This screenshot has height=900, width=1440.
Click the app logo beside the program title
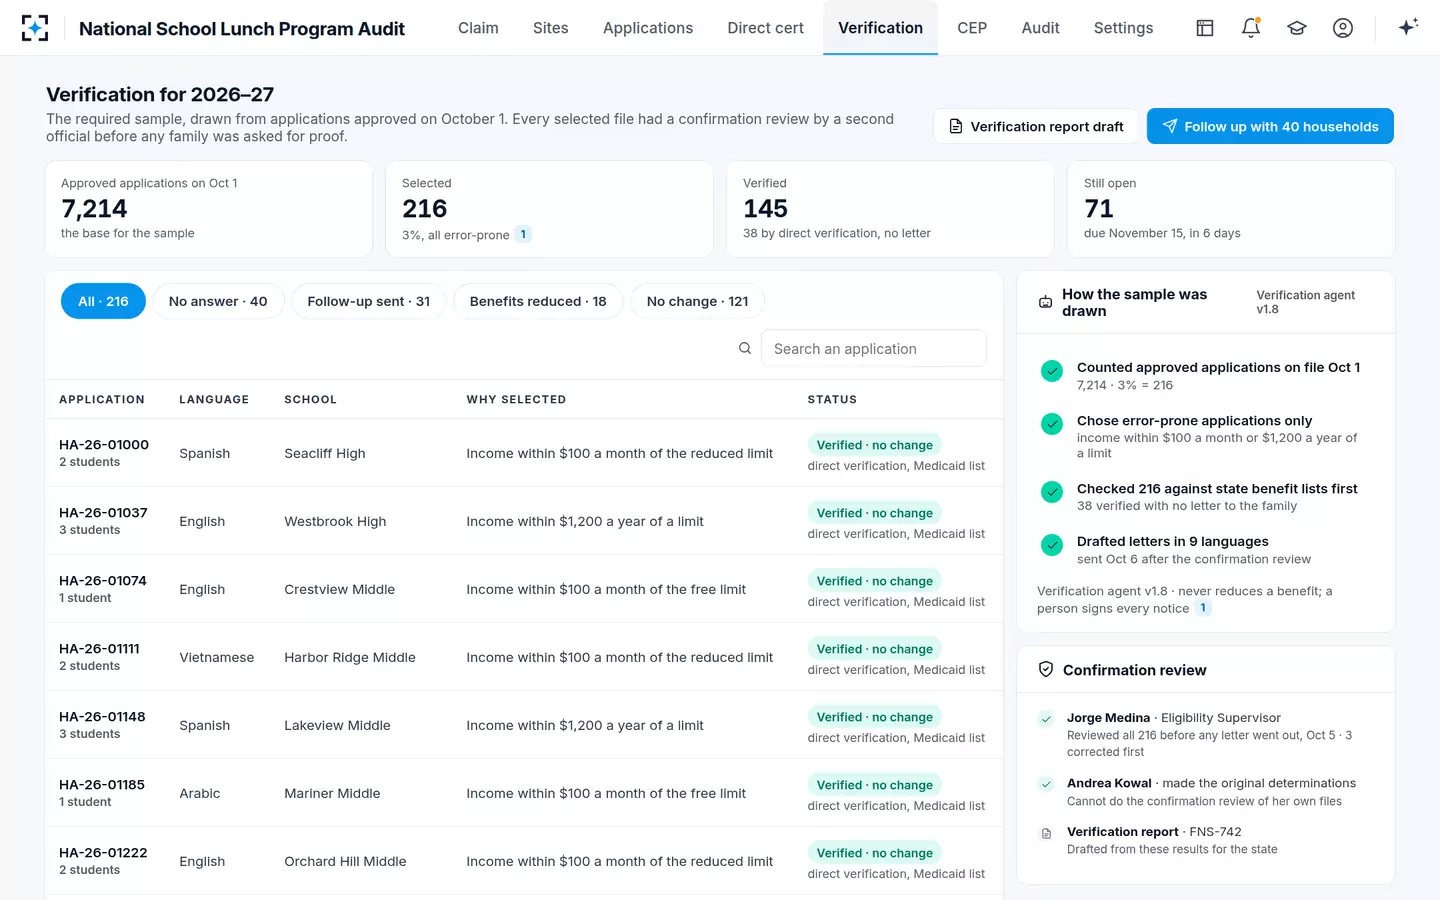pyautogui.click(x=35, y=28)
